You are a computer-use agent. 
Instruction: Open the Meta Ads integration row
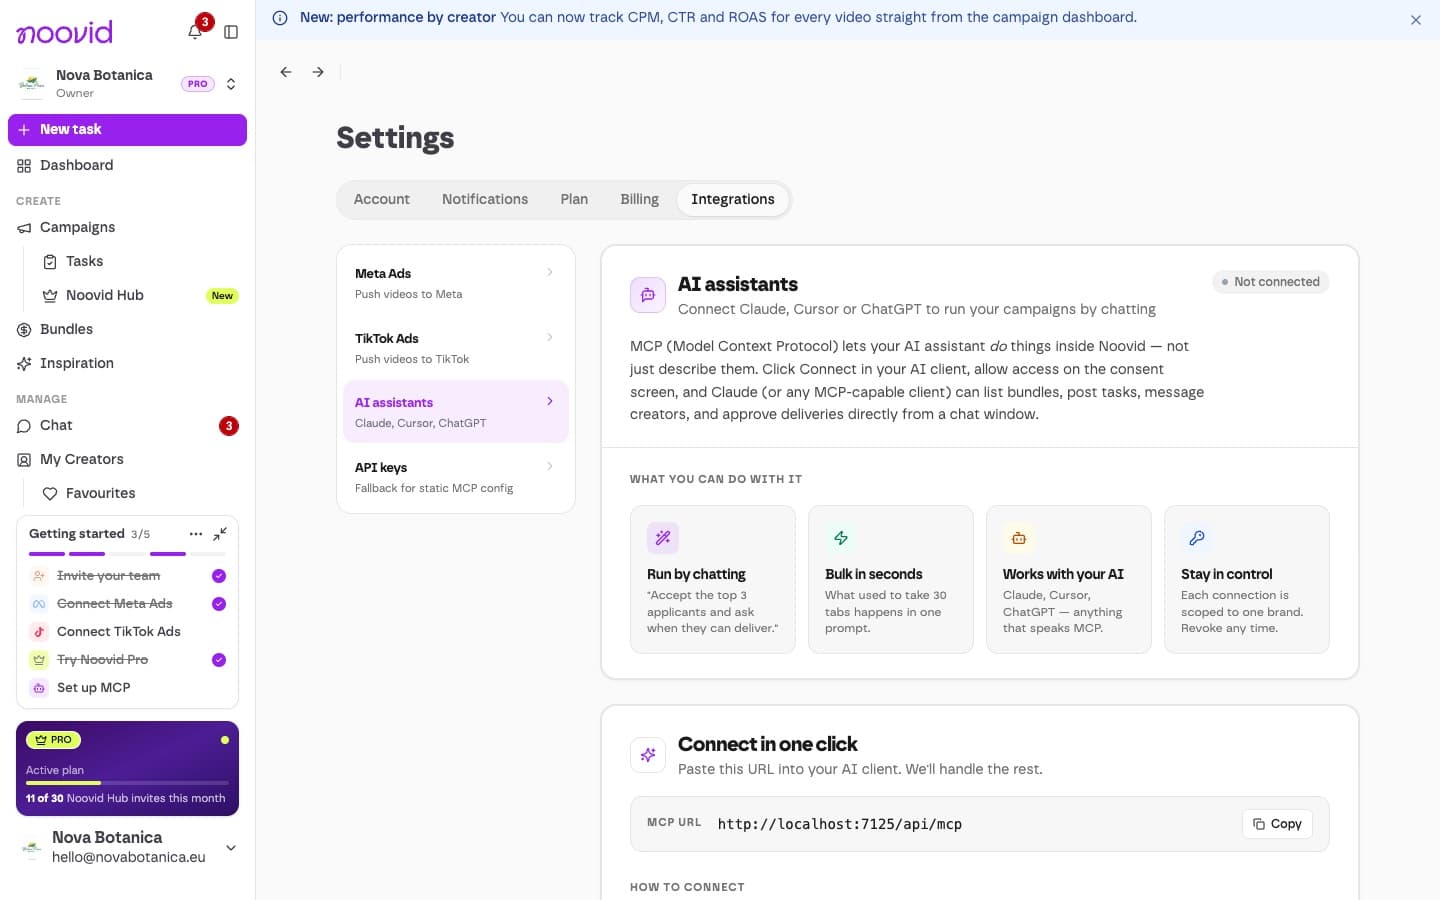(x=456, y=283)
